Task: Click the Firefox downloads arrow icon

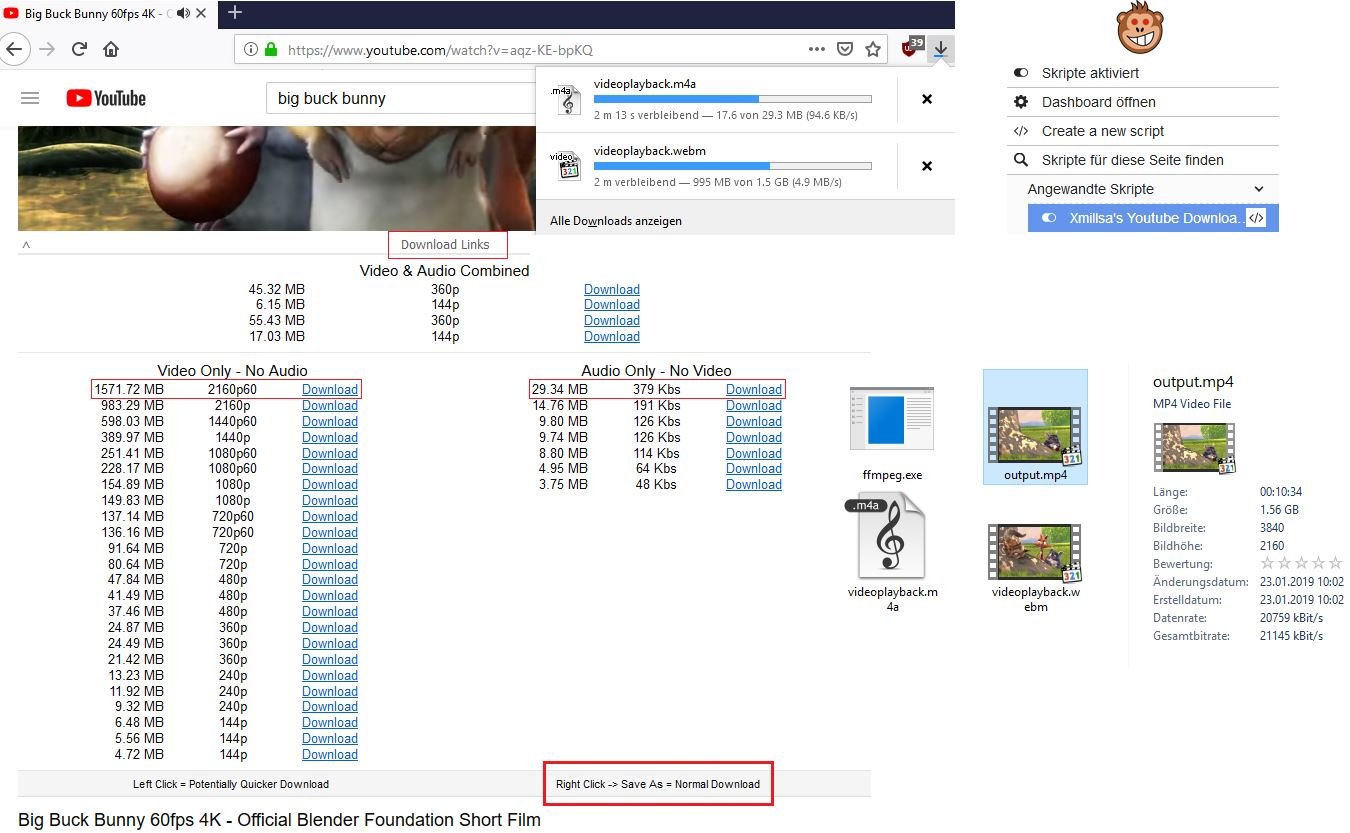Action: click(x=941, y=48)
